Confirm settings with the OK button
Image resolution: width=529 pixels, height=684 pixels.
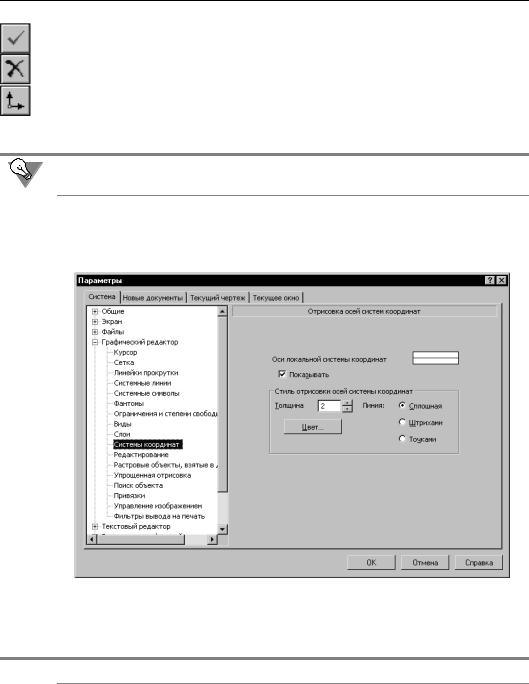coord(371,562)
